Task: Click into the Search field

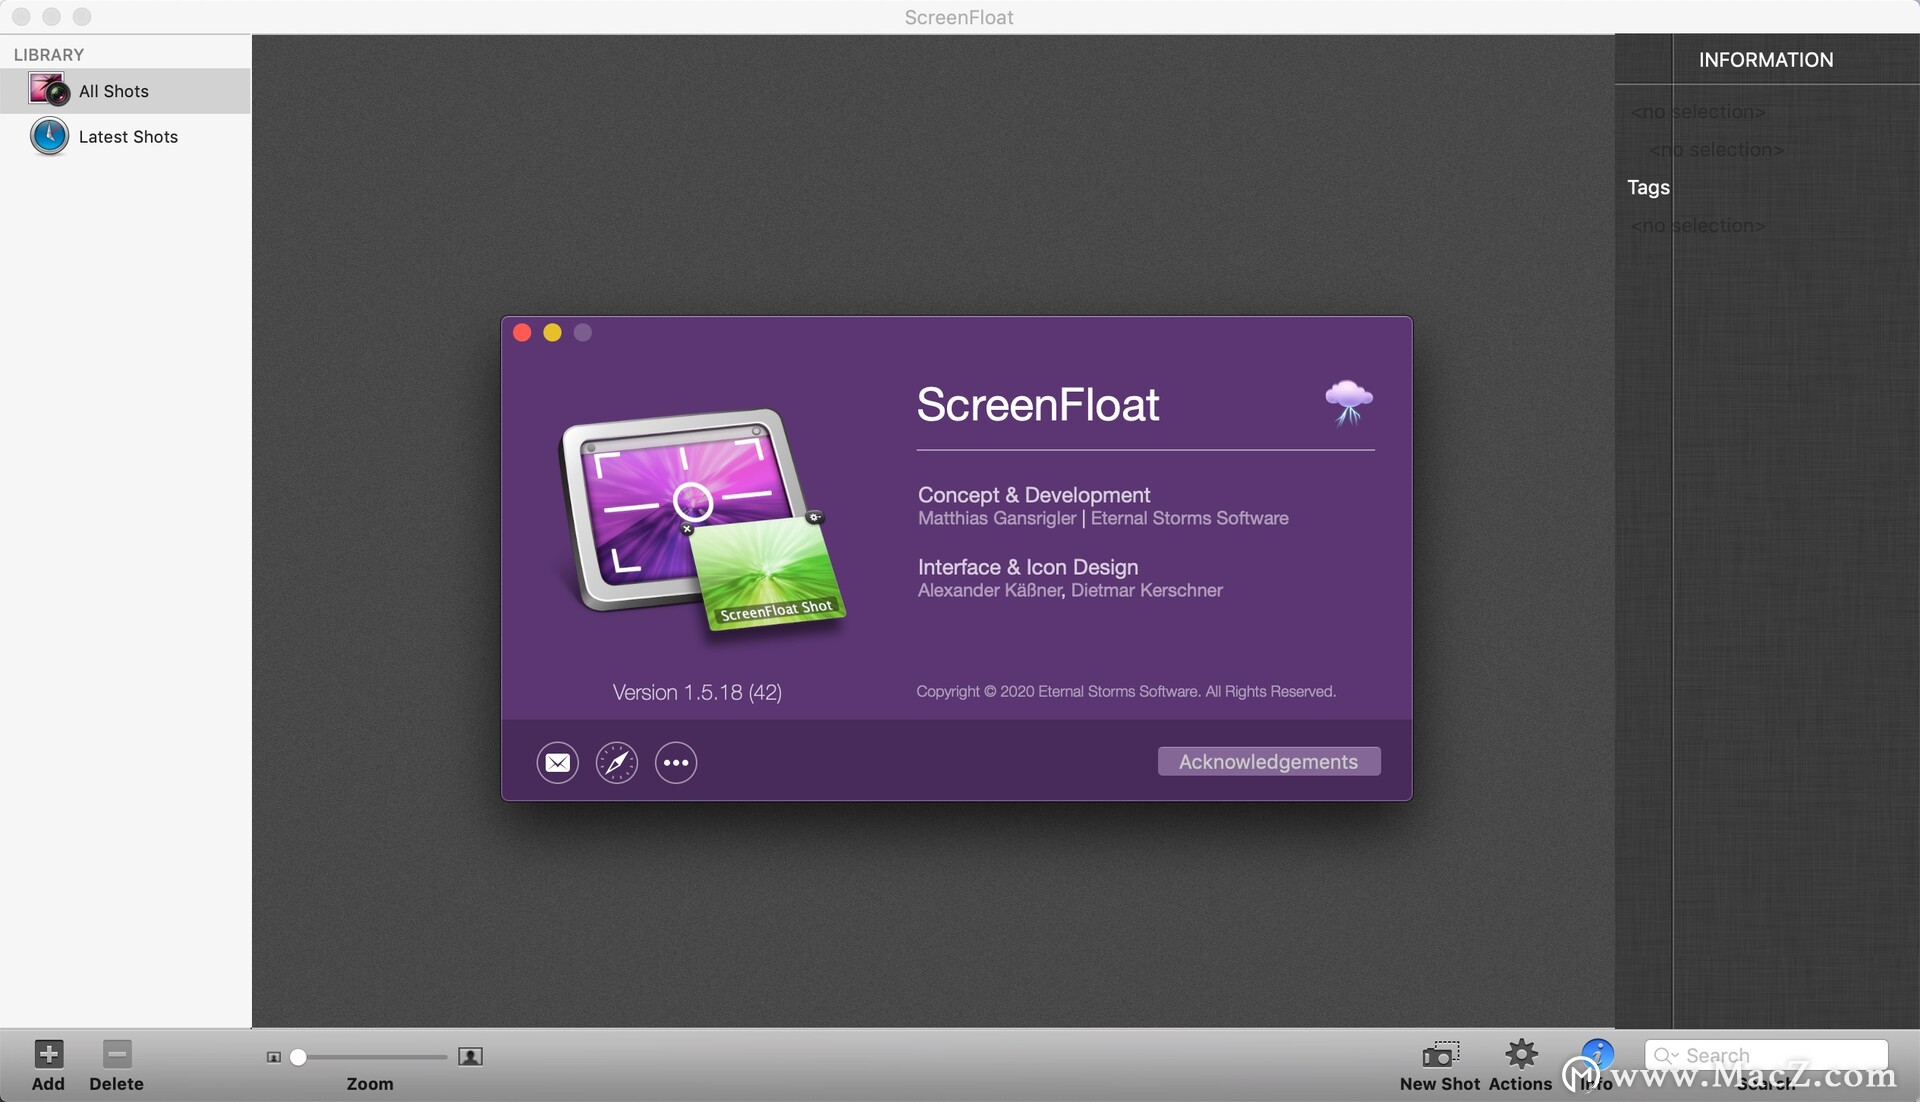Action: coord(1766,1055)
